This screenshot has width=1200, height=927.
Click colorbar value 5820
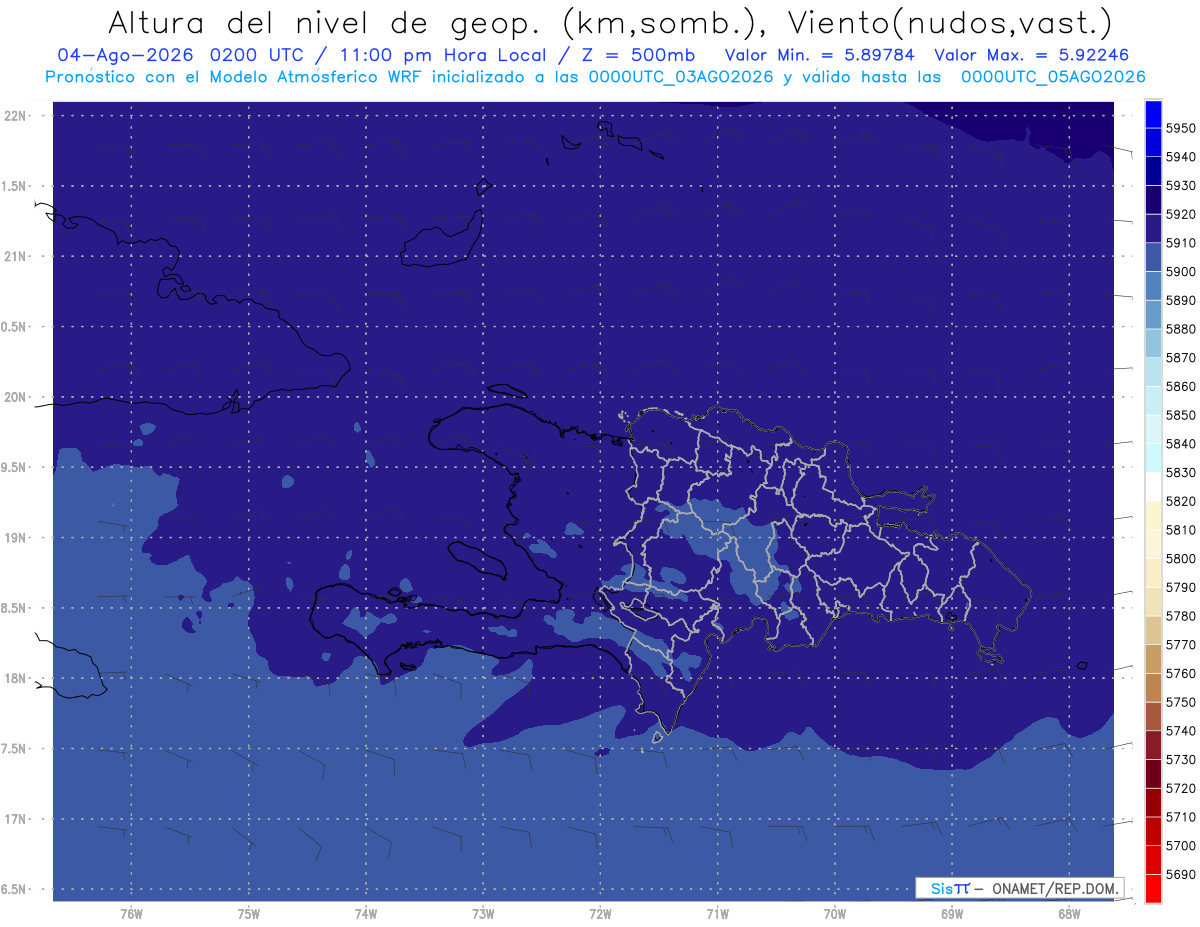pos(1181,501)
